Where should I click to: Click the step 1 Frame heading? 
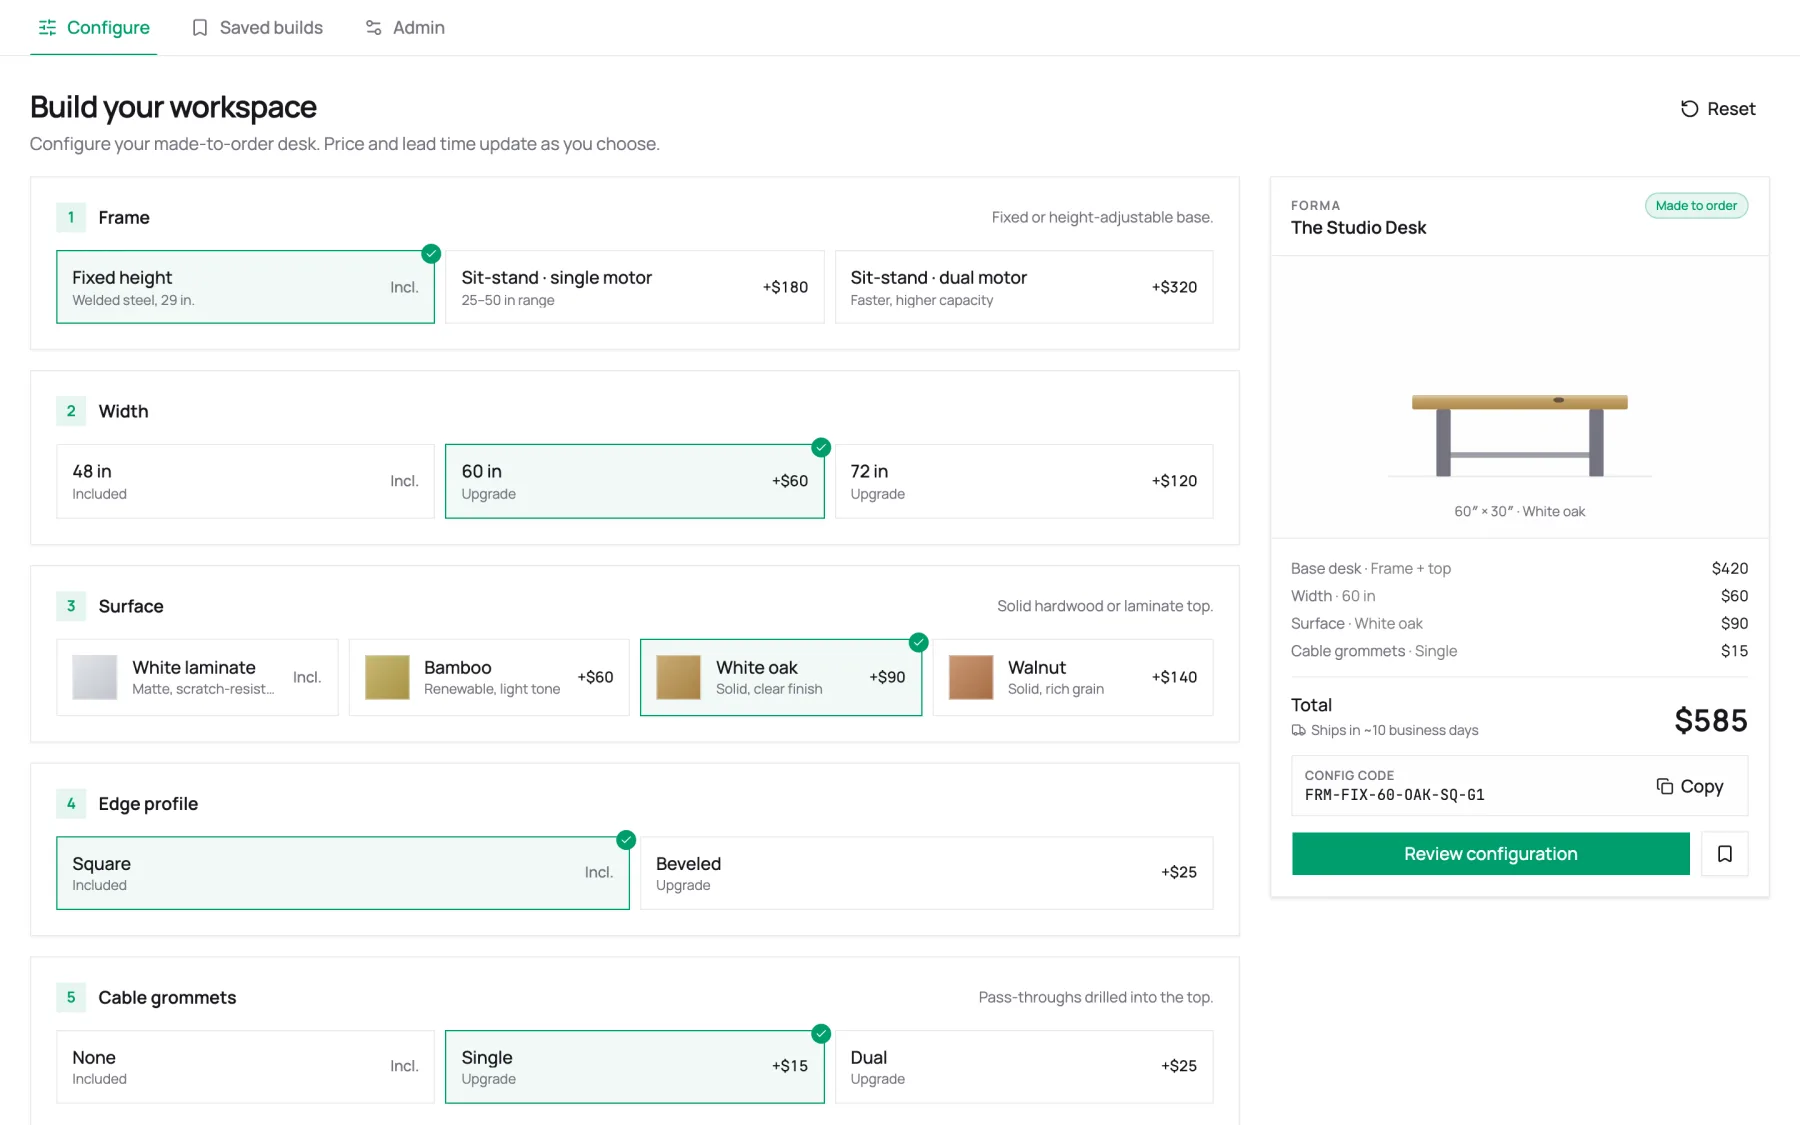(124, 217)
